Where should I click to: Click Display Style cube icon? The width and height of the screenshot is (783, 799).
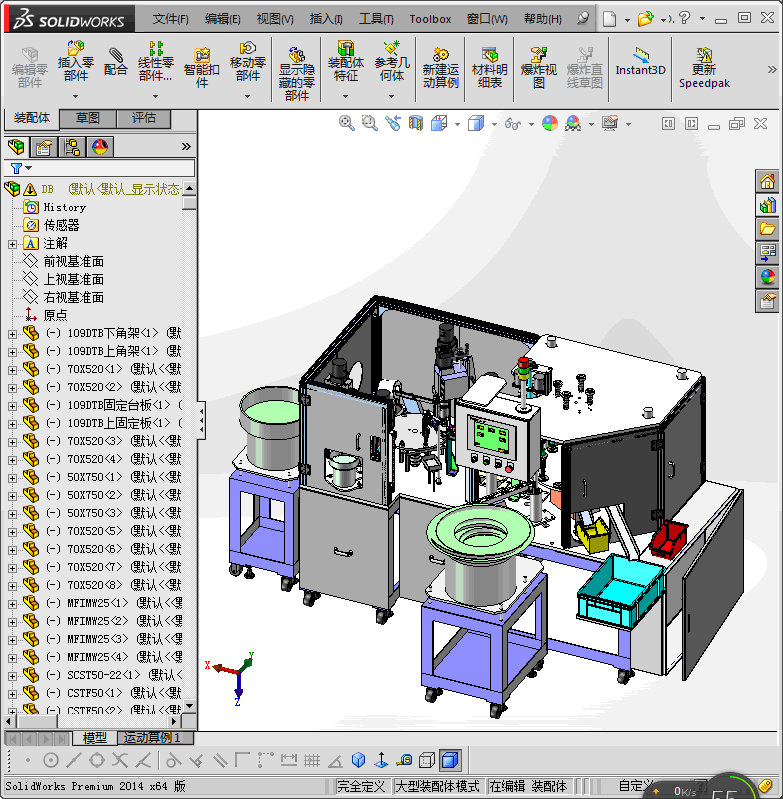pos(476,123)
